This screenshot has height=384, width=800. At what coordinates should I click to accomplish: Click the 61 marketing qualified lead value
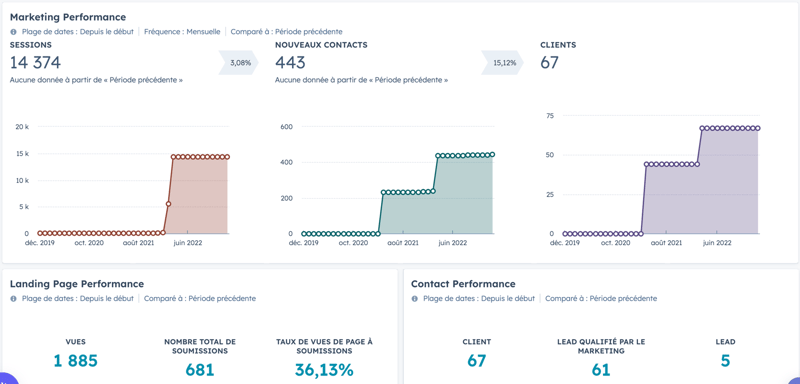tap(601, 370)
